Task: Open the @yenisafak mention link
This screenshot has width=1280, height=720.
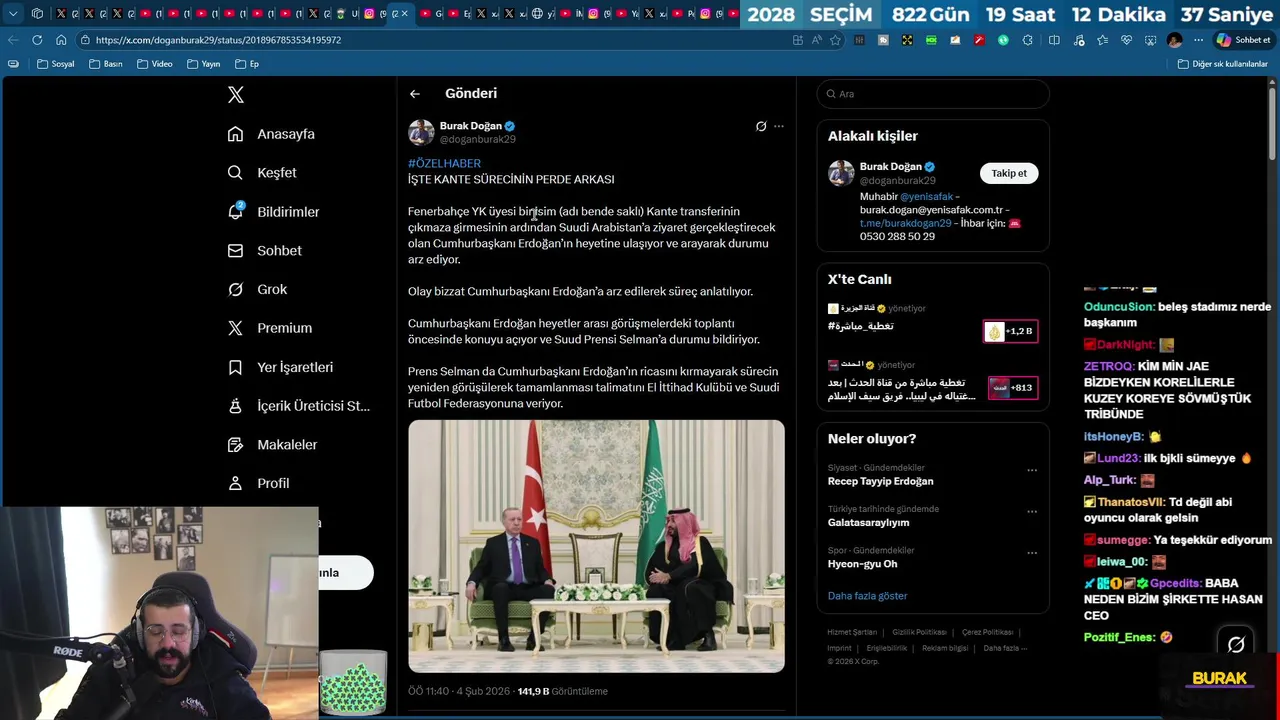Action: (926, 197)
